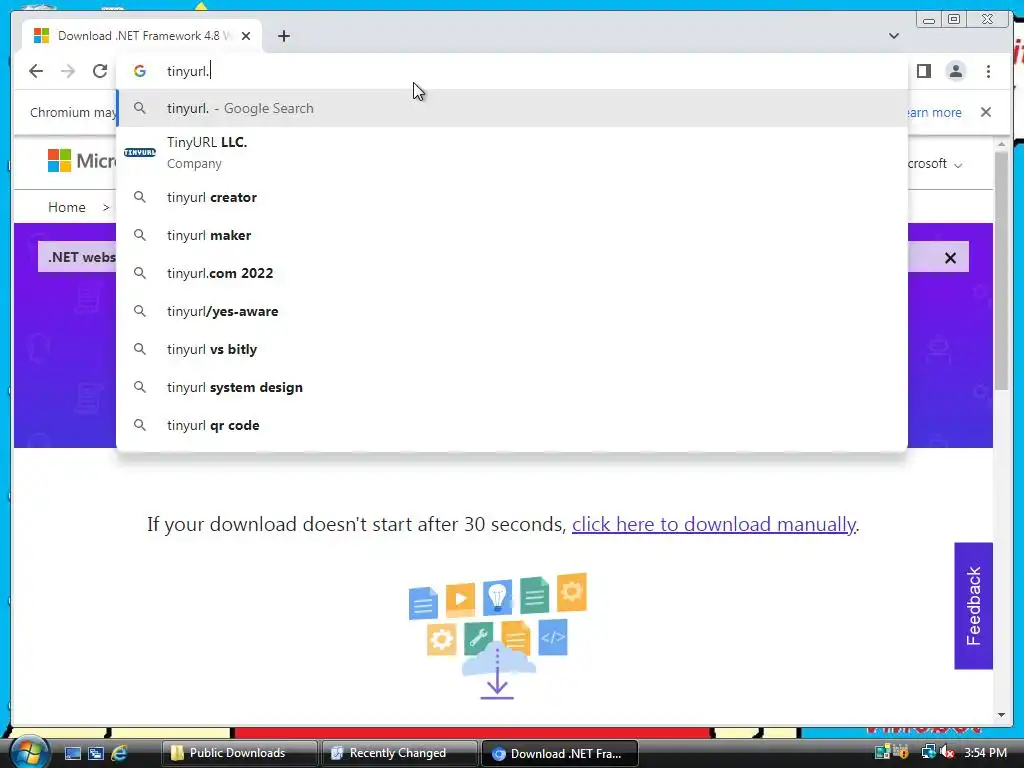Click the Switch between windows quick launch icon
Image resolution: width=1024 pixels, height=768 pixels.
click(x=96, y=753)
